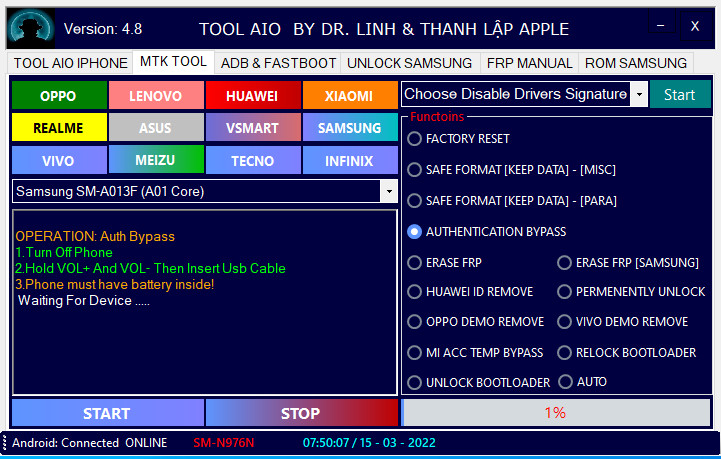Open the ADB & FASTBOOT tab
721x459 pixels.
(x=278, y=63)
